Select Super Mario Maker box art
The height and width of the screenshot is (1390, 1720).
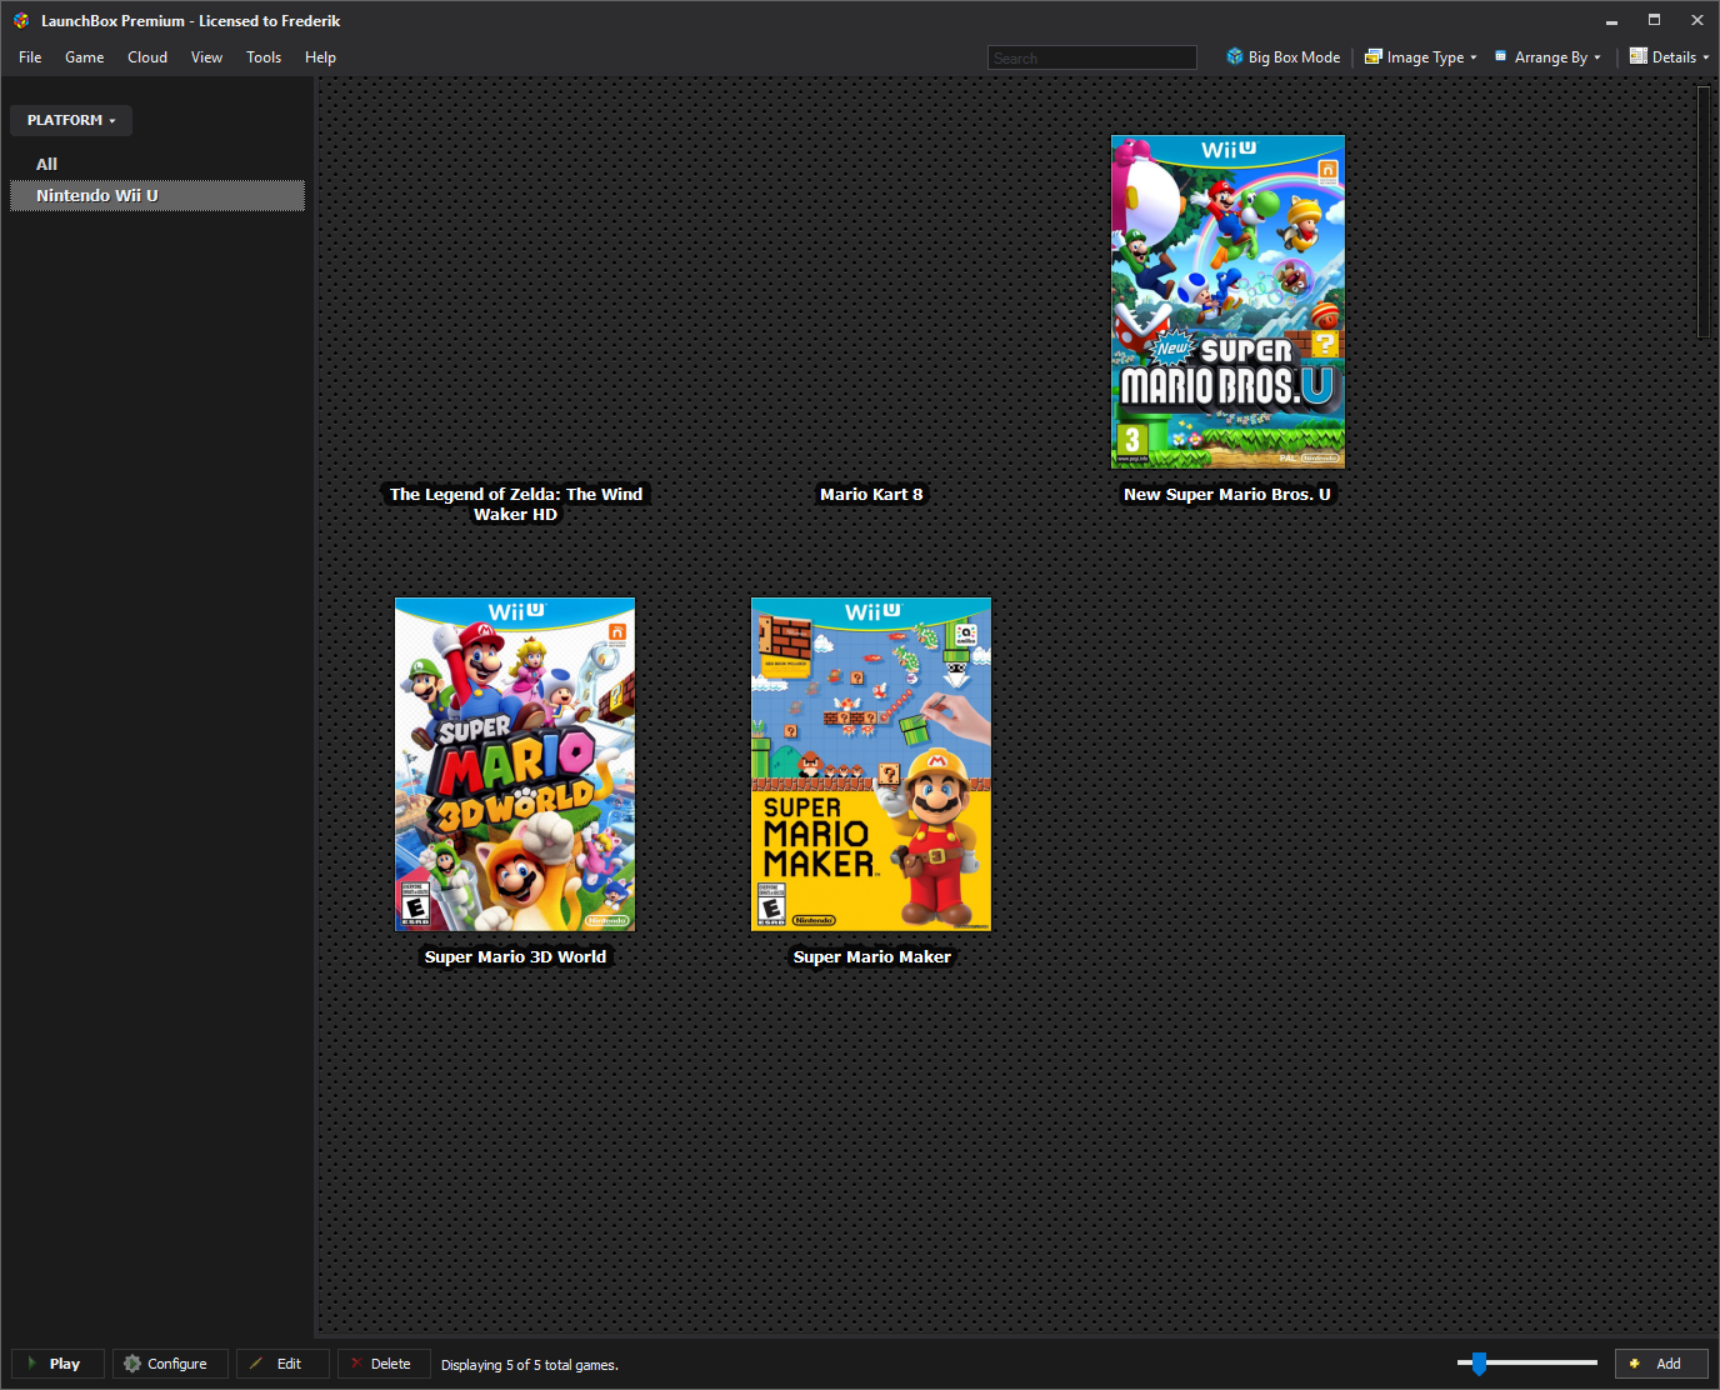click(871, 765)
